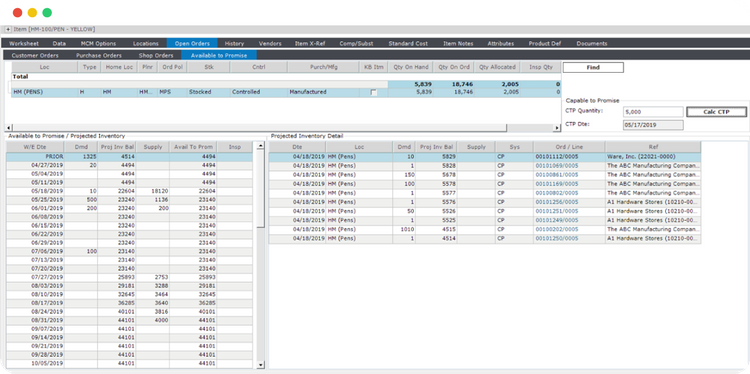Click the ATP list vertical scrollbar thumb
The image size is (750, 374).
click(x=260, y=188)
